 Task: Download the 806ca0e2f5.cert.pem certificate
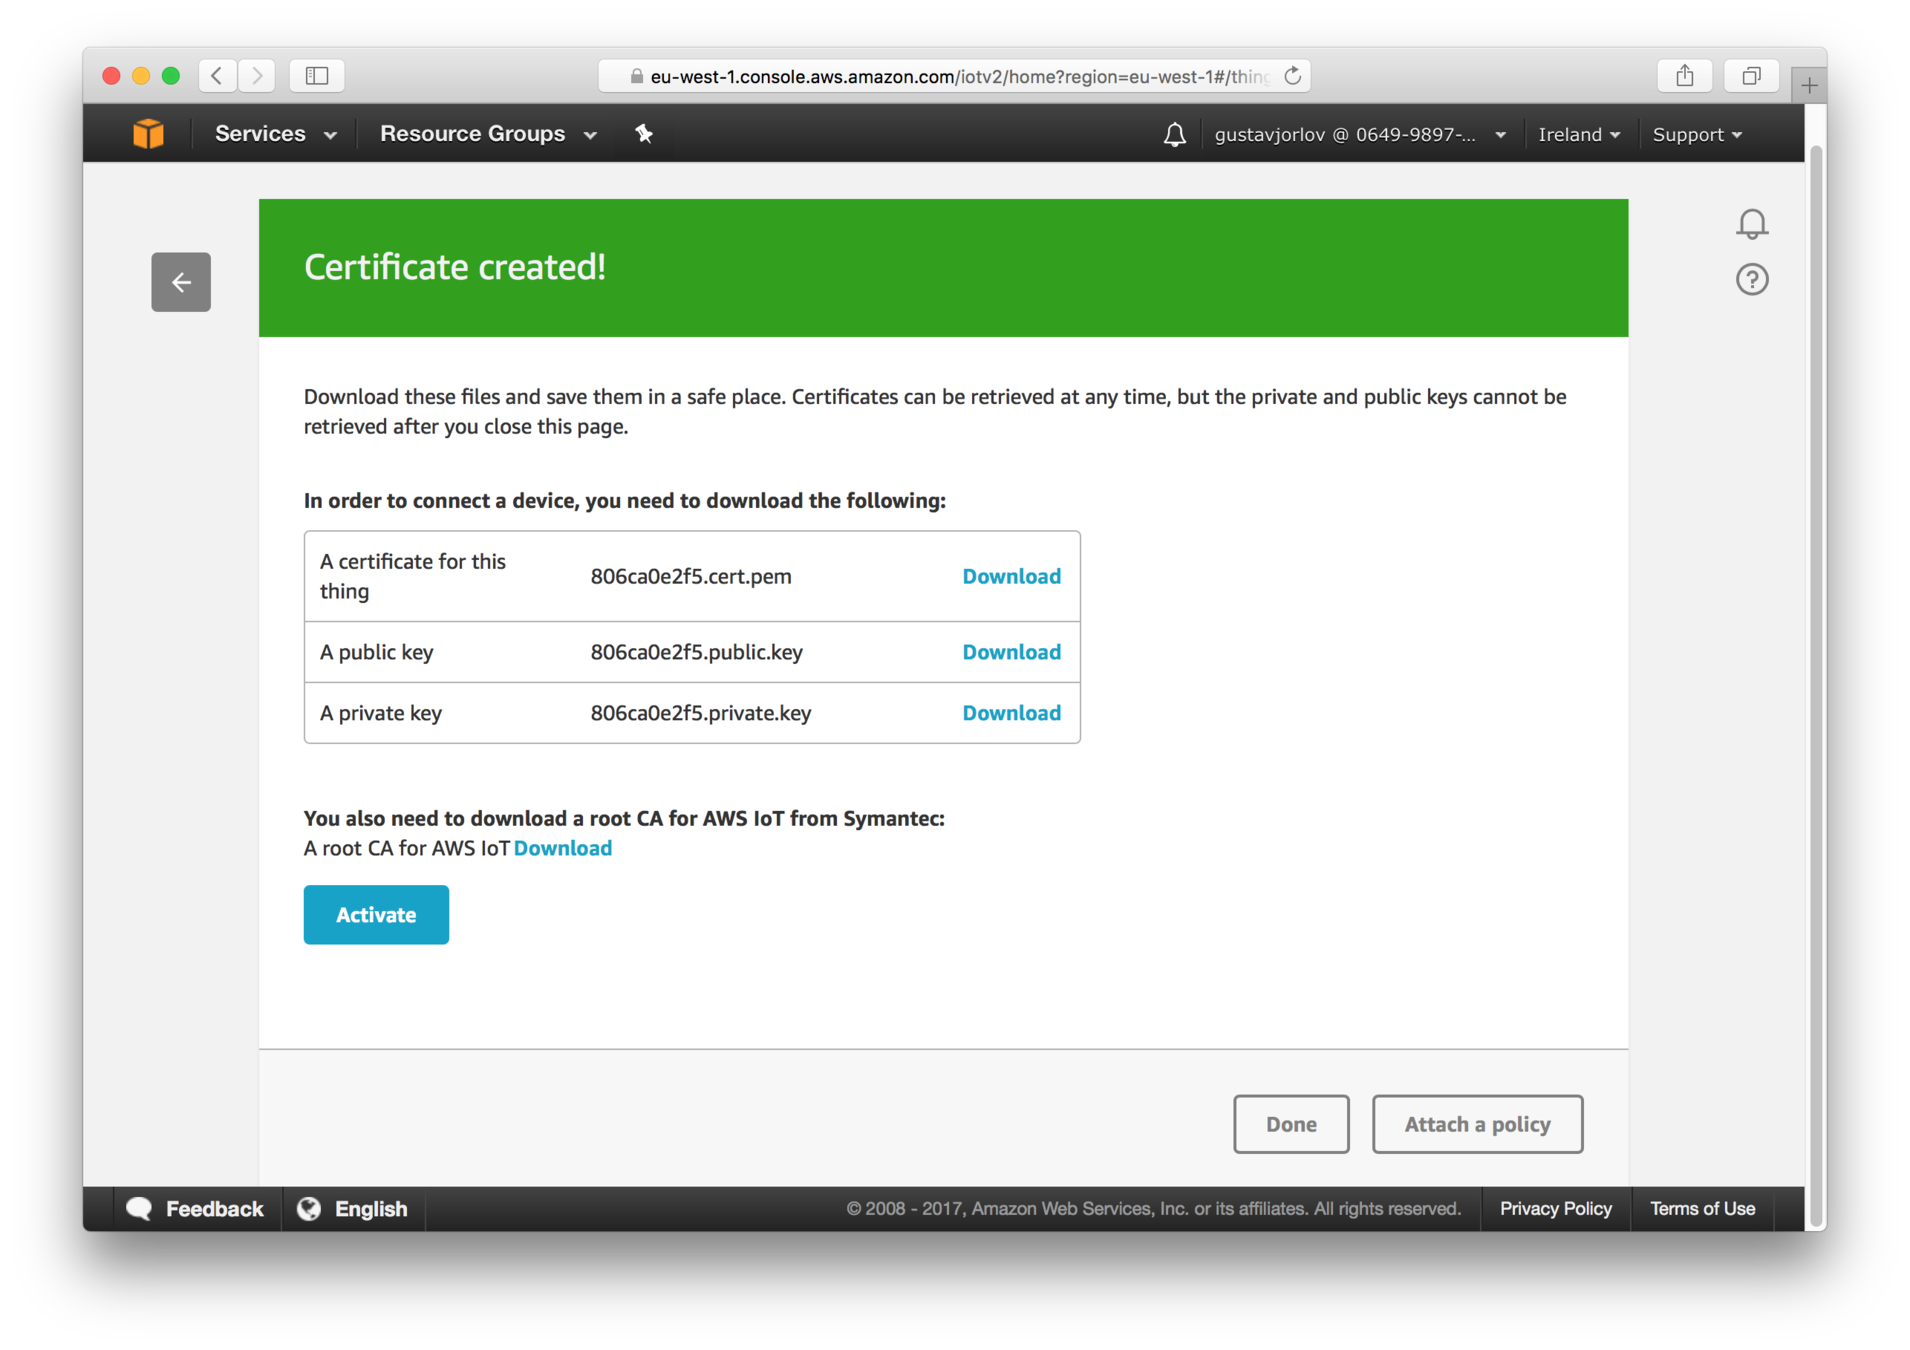[x=1011, y=577]
